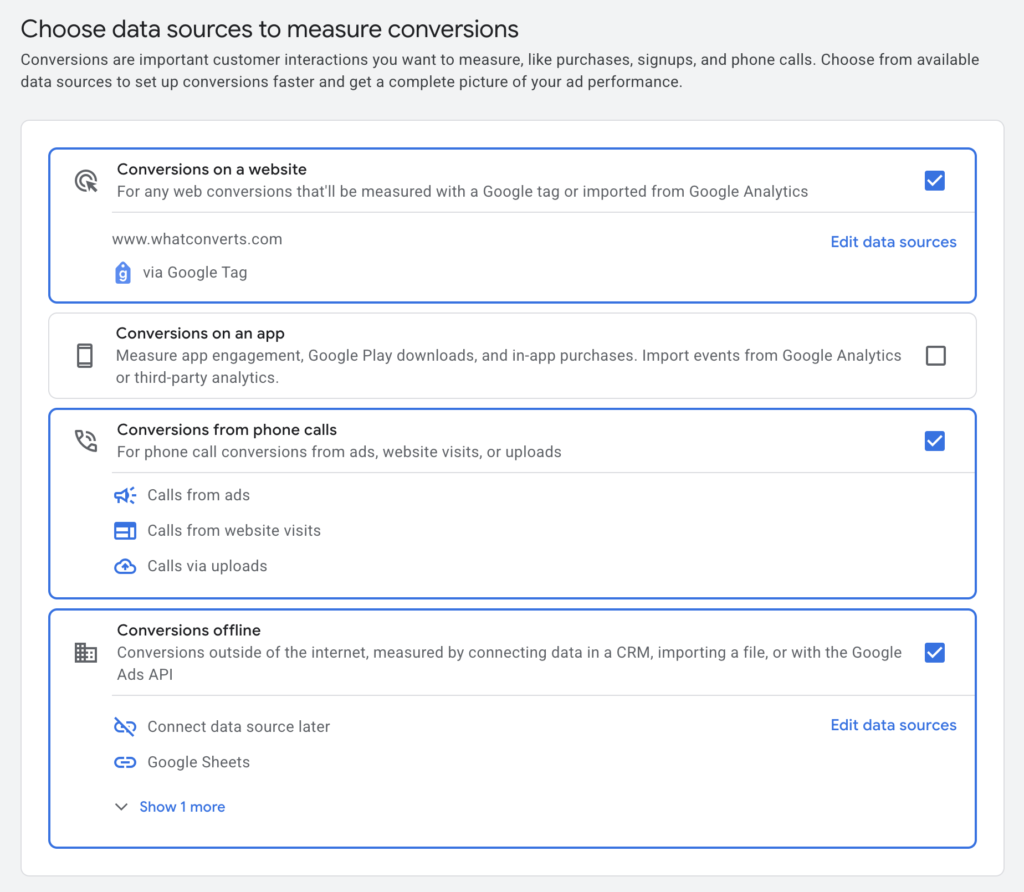Click the Calls via uploads cloud icon
1024x892 pixels.
(124, 565)
